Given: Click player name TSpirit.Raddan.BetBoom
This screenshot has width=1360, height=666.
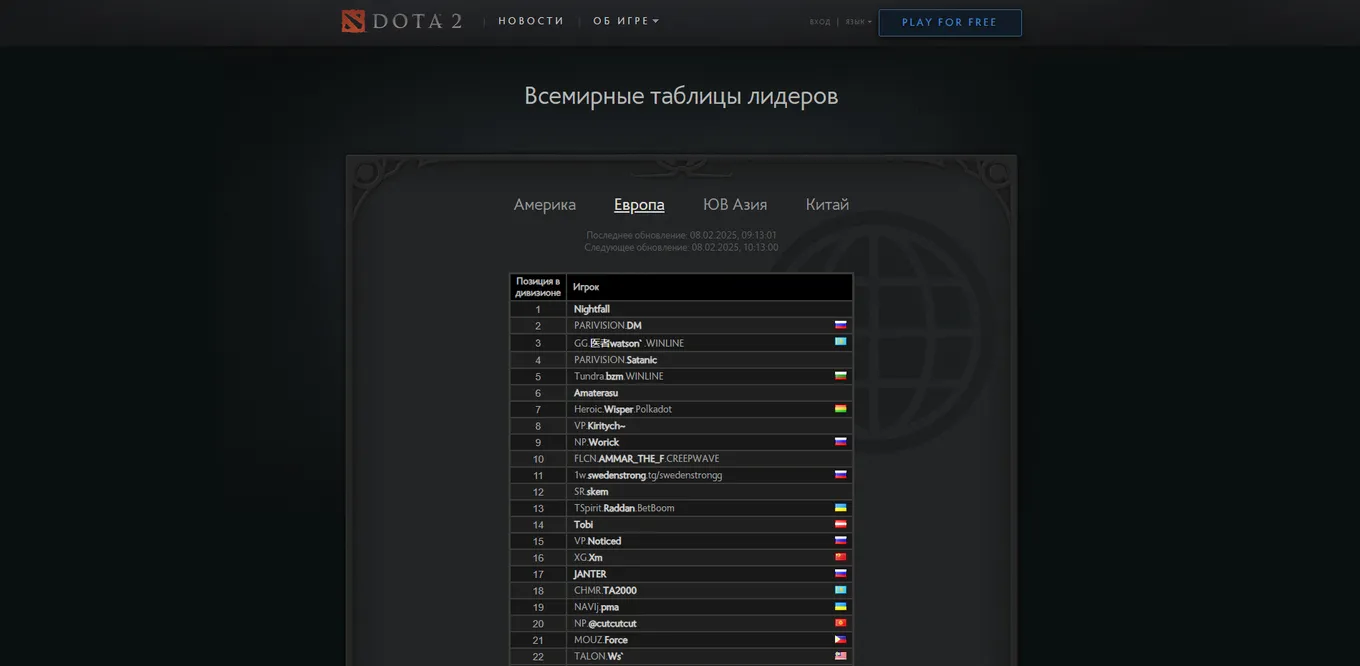Looking at the screenshot, I should 624,508.
